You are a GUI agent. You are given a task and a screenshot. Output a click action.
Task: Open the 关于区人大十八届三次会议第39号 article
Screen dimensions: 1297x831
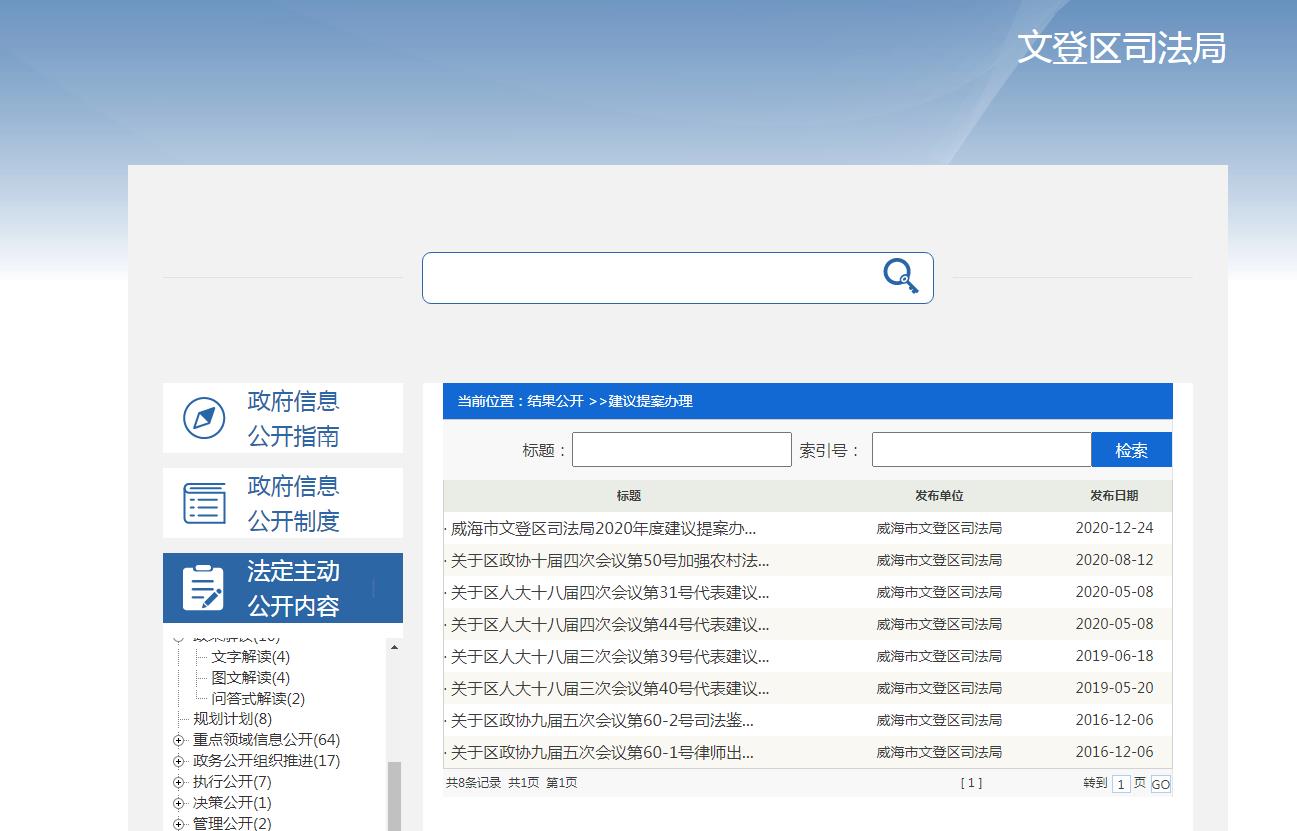[x=605, y=656]
